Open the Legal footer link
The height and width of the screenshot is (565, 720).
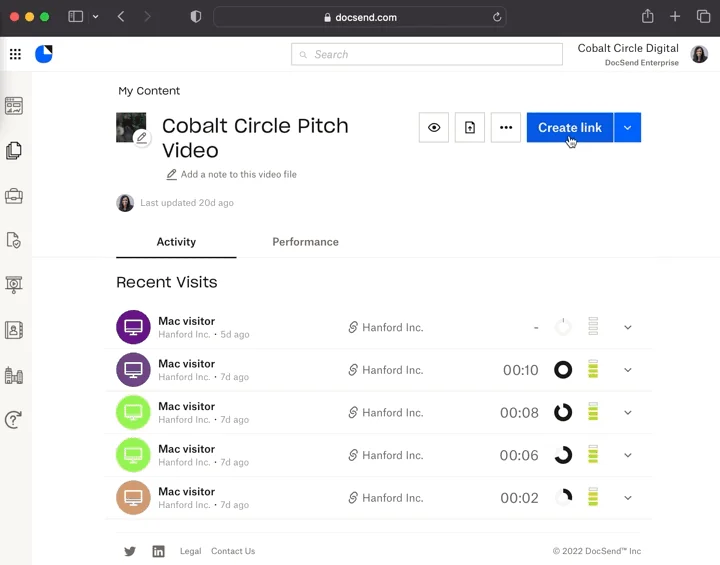191,551
